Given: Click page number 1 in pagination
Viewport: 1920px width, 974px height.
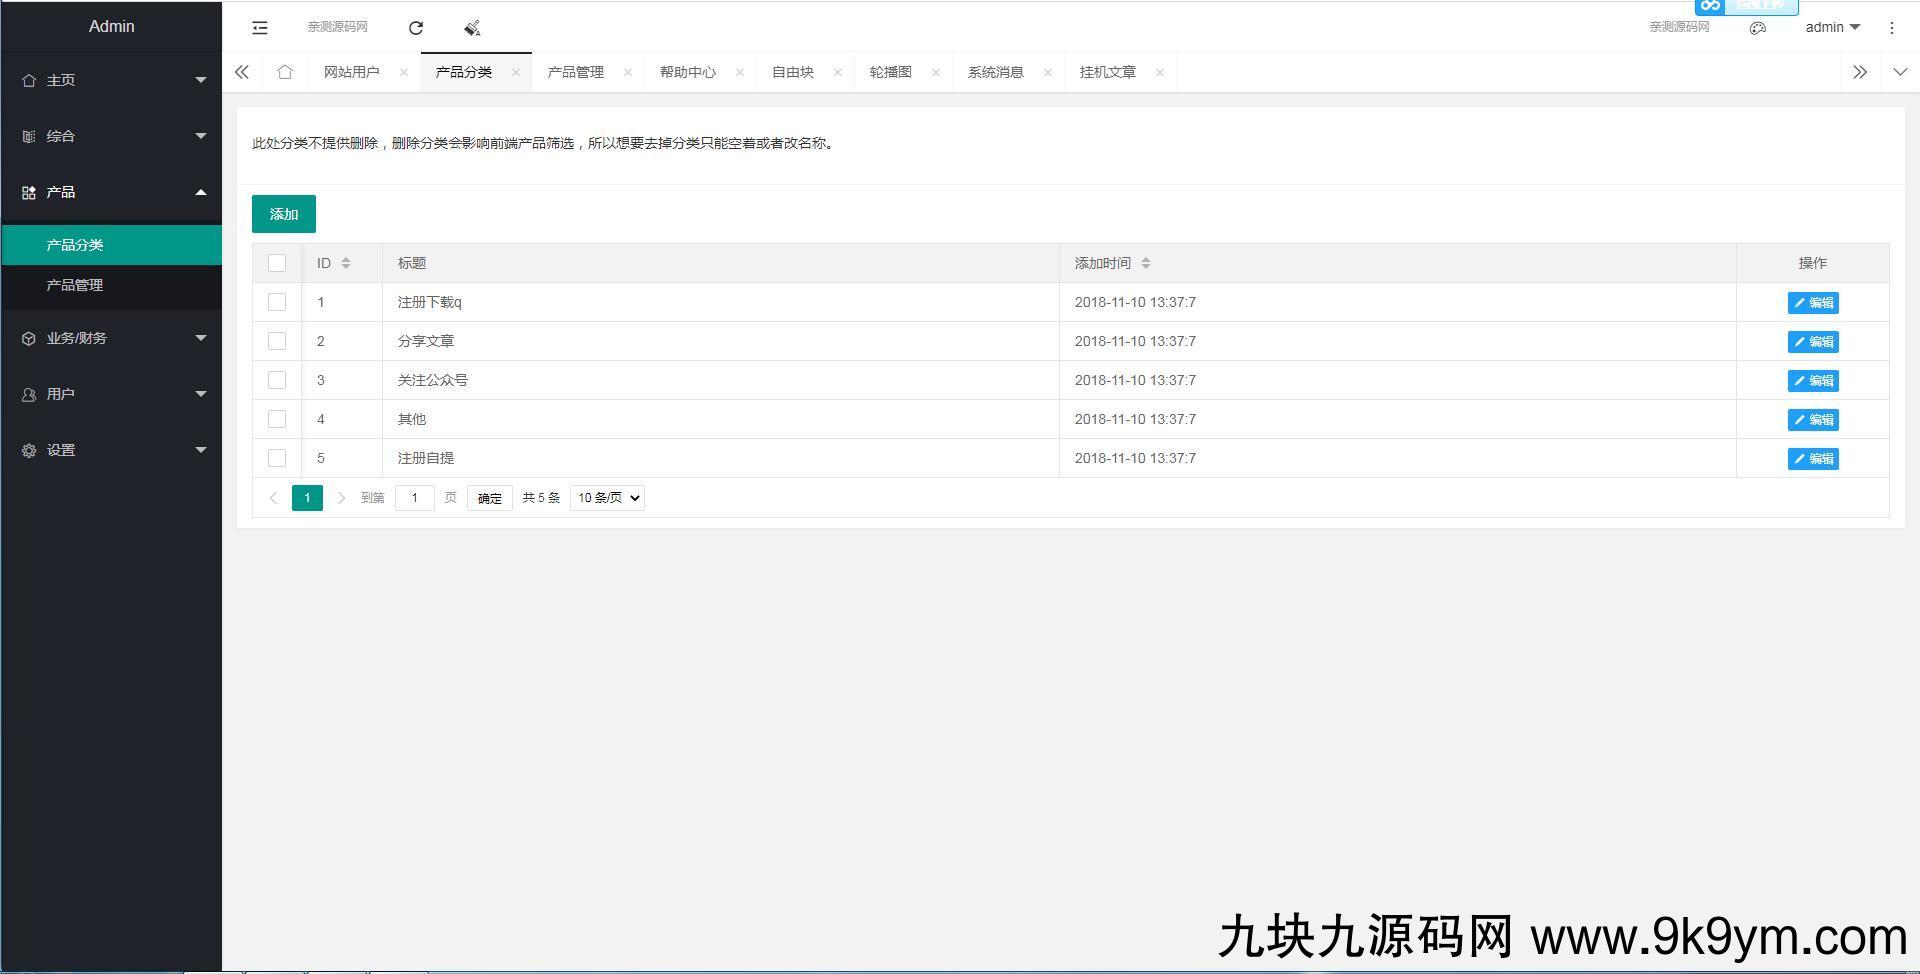Looking at the screenshot, I should [307, 497].
